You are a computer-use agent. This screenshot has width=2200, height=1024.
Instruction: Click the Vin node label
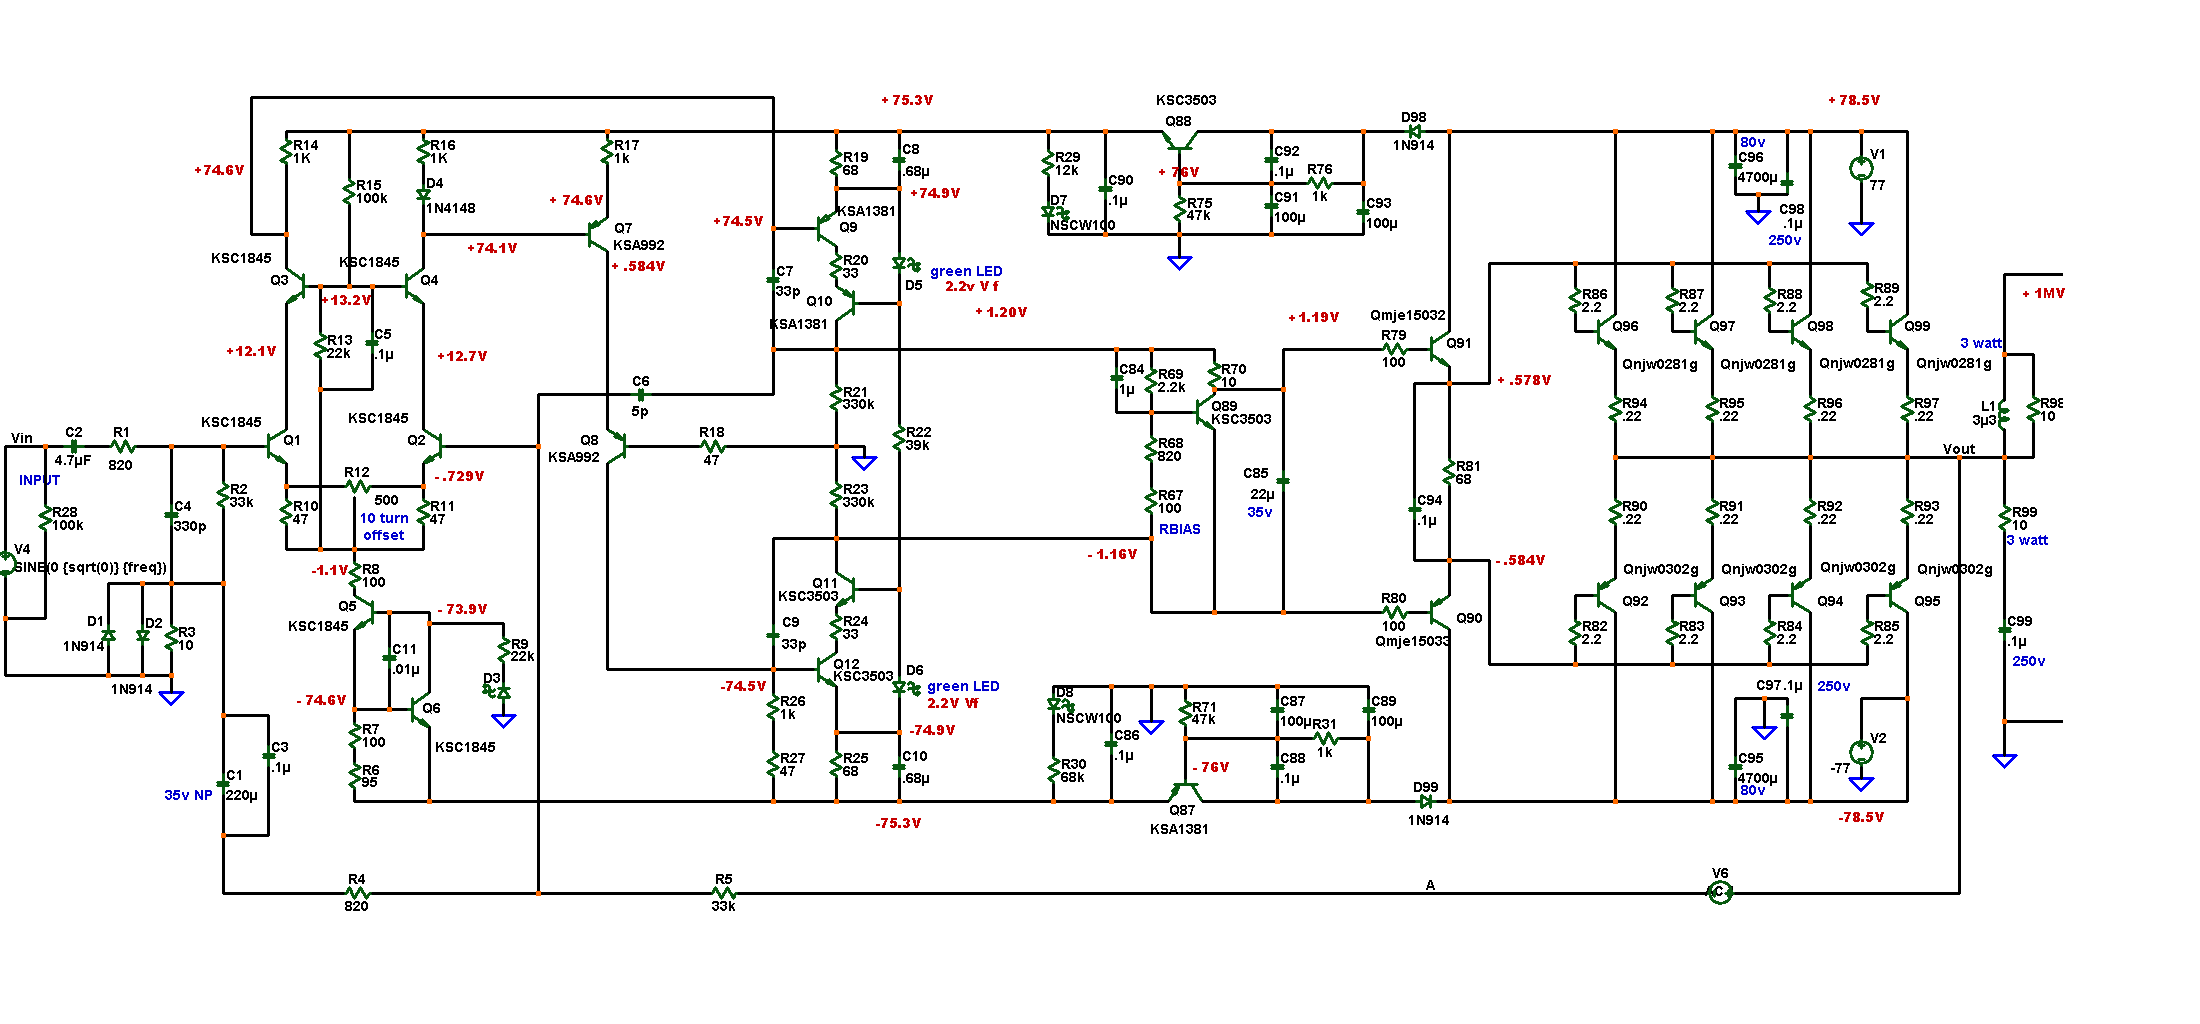point(22,438)
